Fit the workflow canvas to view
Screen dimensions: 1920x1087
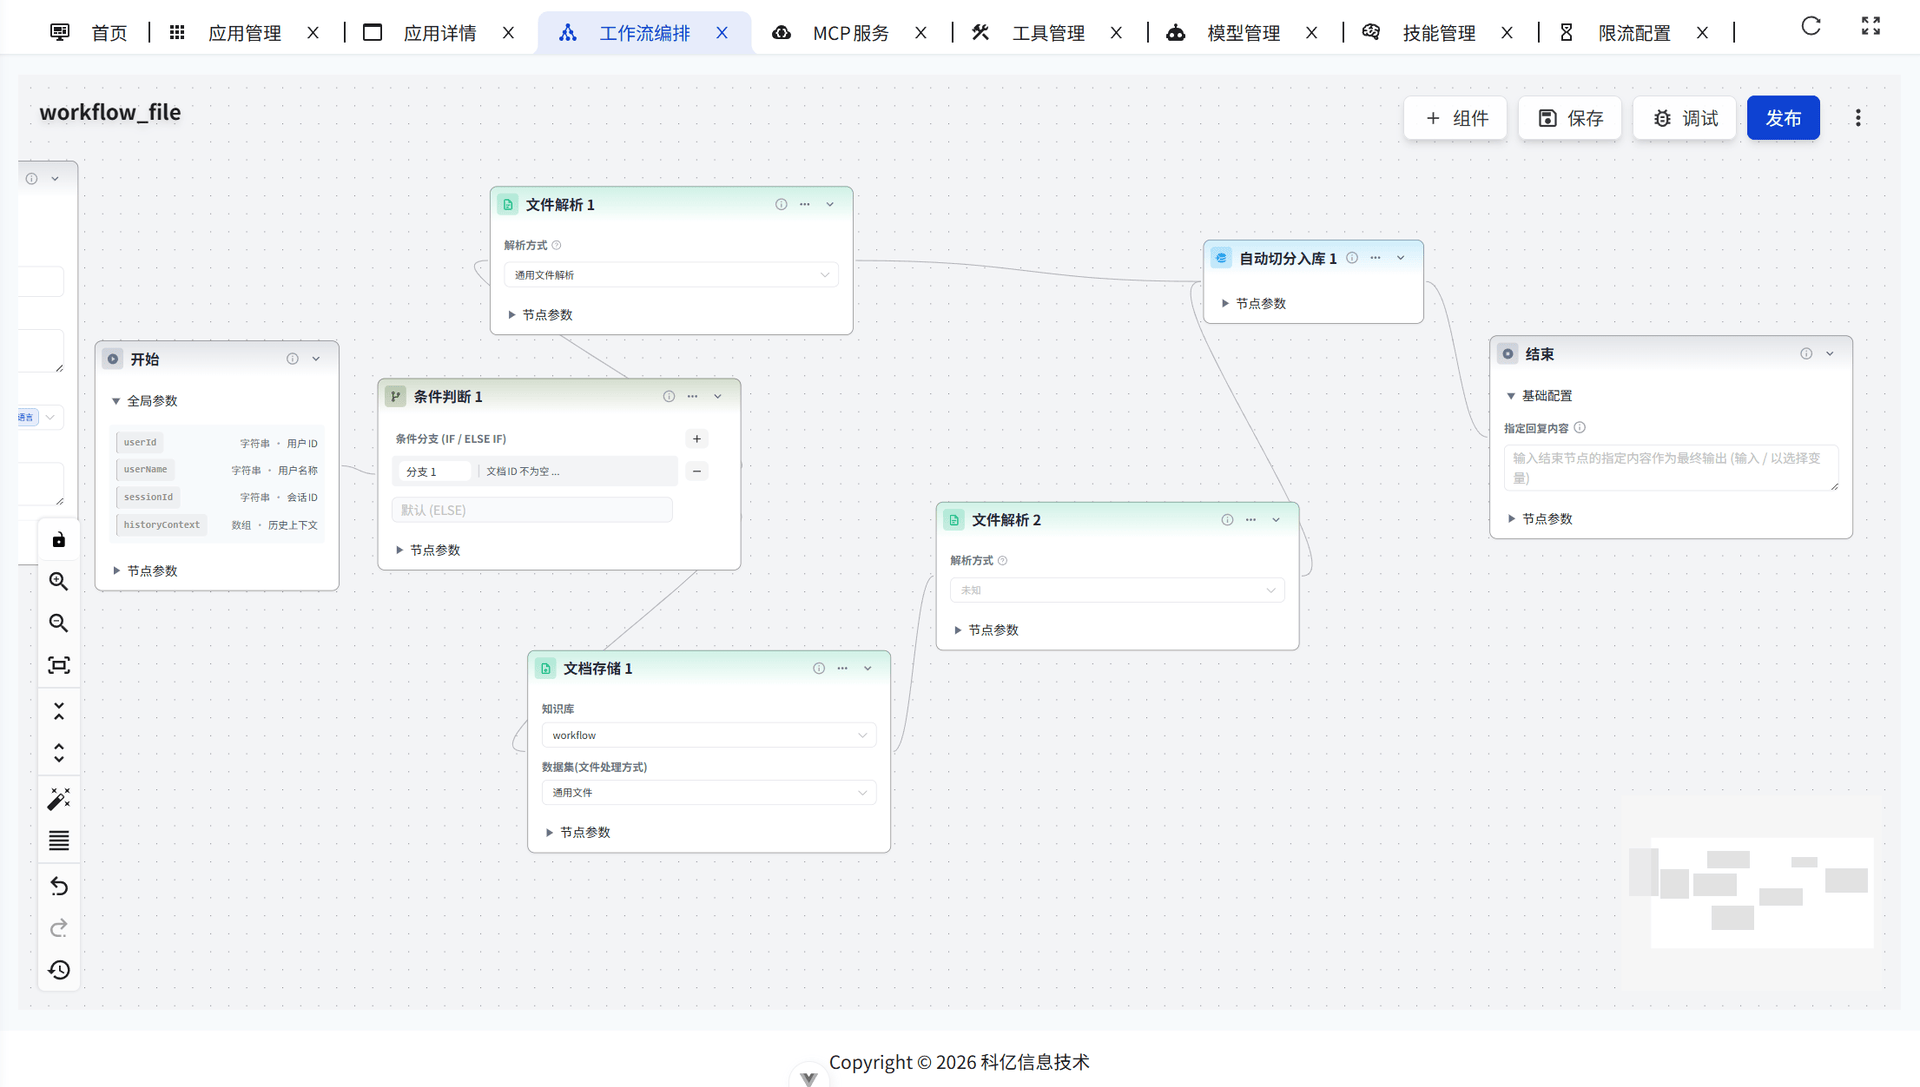[x=59, y=665]
